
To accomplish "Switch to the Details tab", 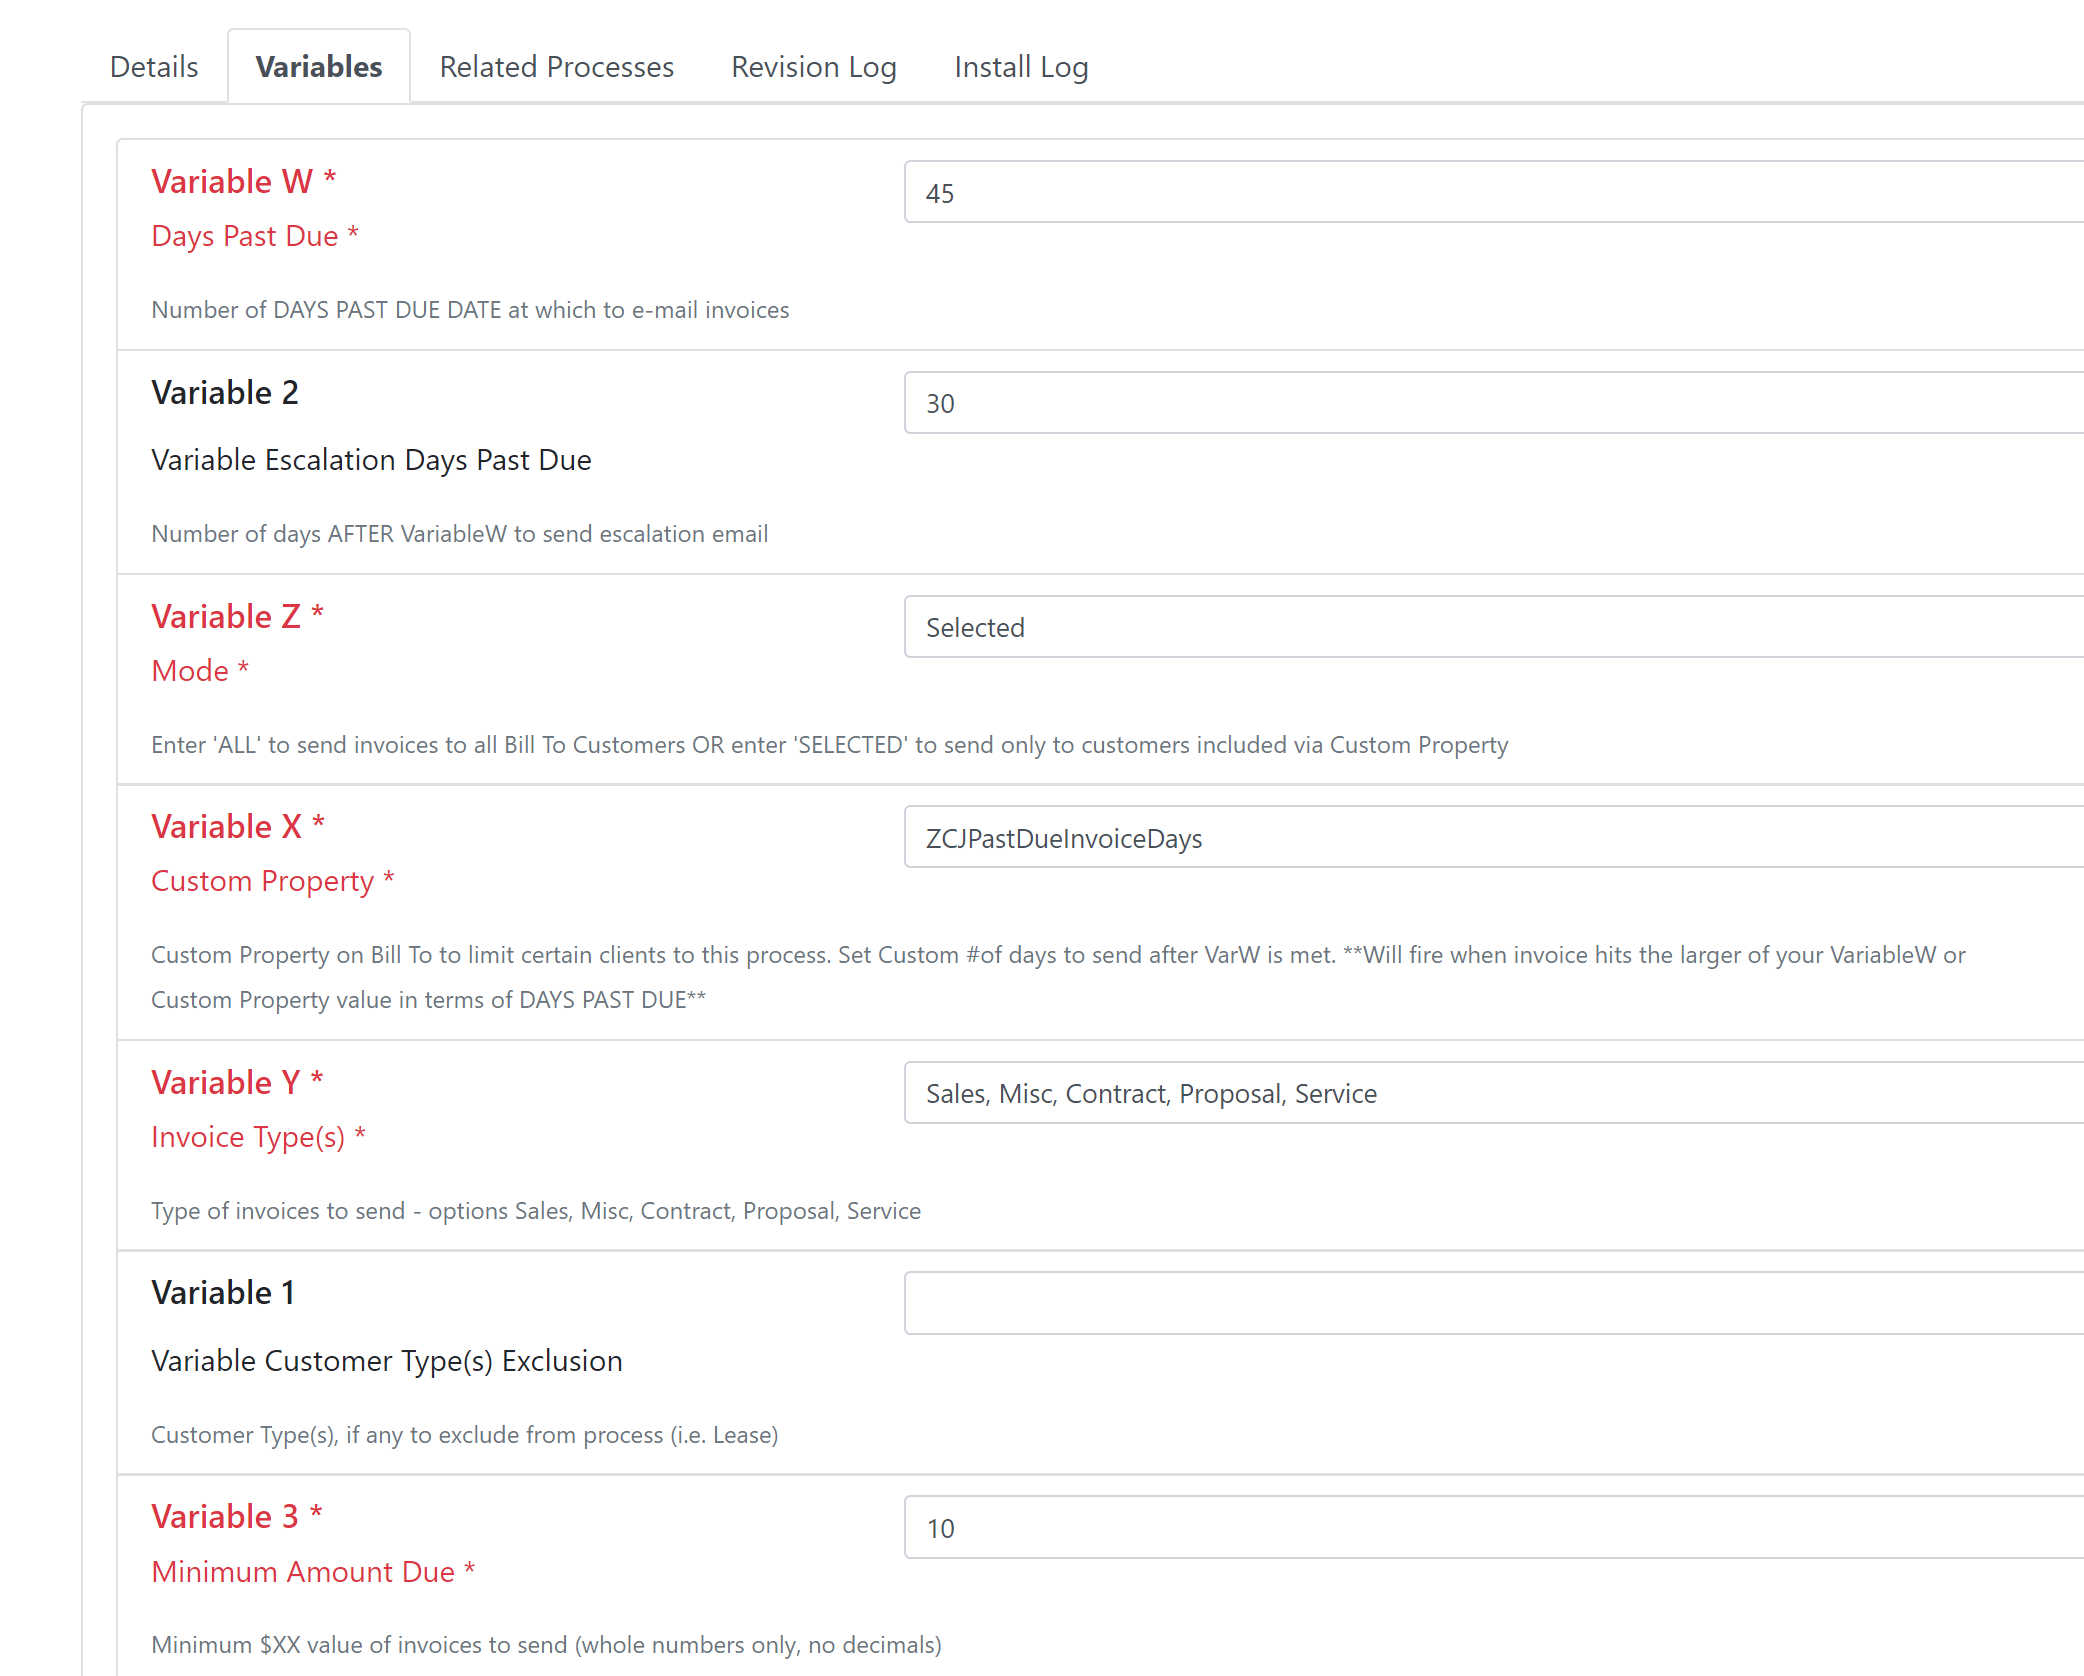I will pos(153,66).
